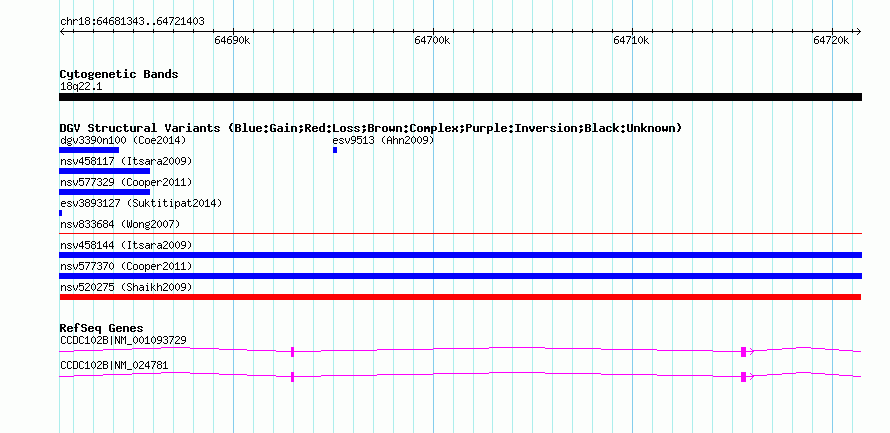The width and height of the screenshot is (890, 433).
Task: Click the DGV Structural Variants track title
Action: [371, 128]
